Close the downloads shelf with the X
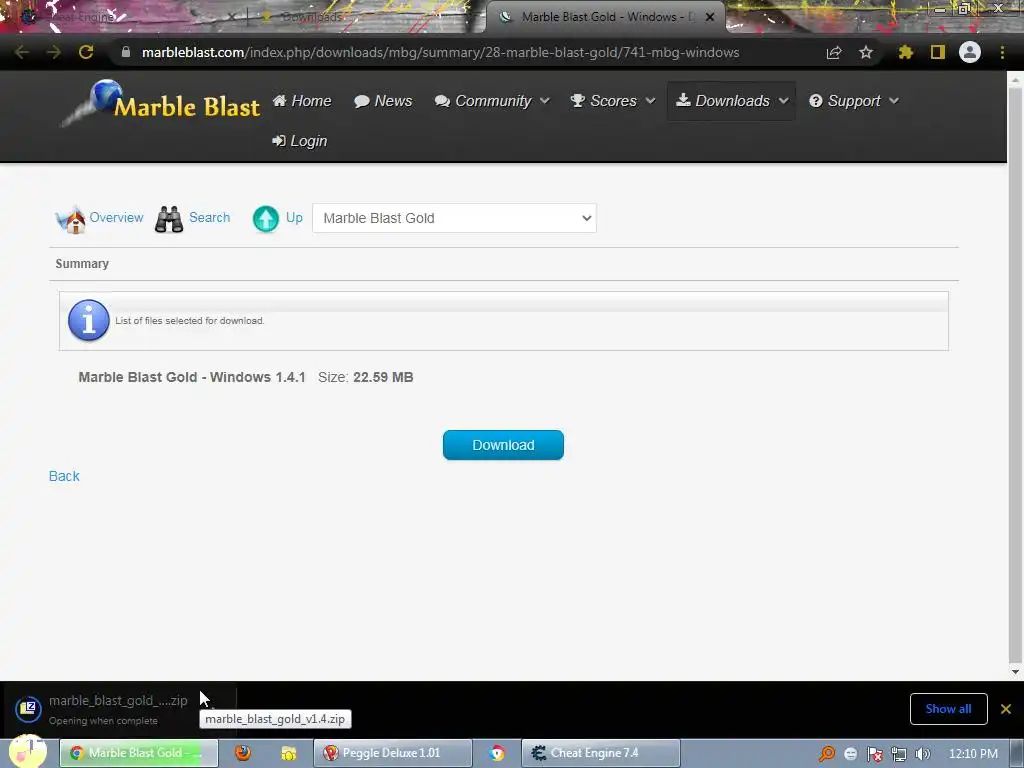Viewport: 1024px width, 768px height. (1006, 709)
